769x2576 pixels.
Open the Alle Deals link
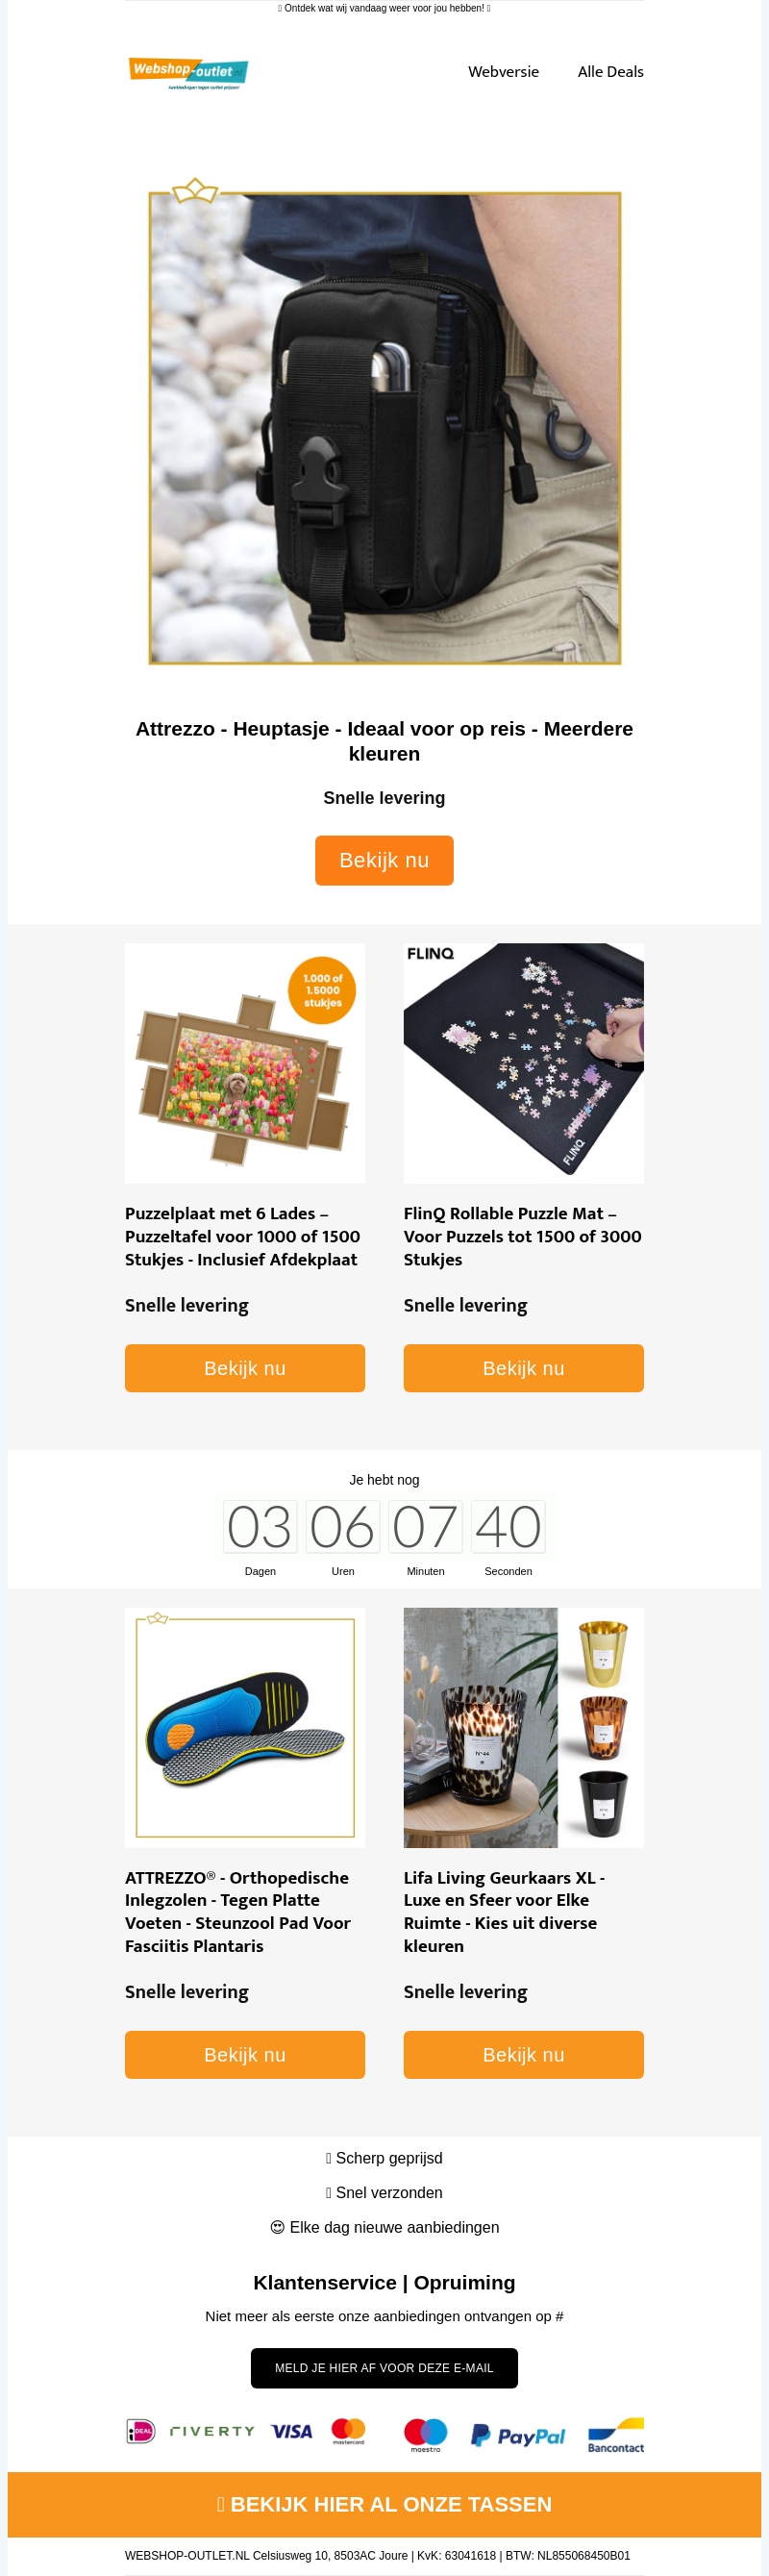click(x=610, y=72)
